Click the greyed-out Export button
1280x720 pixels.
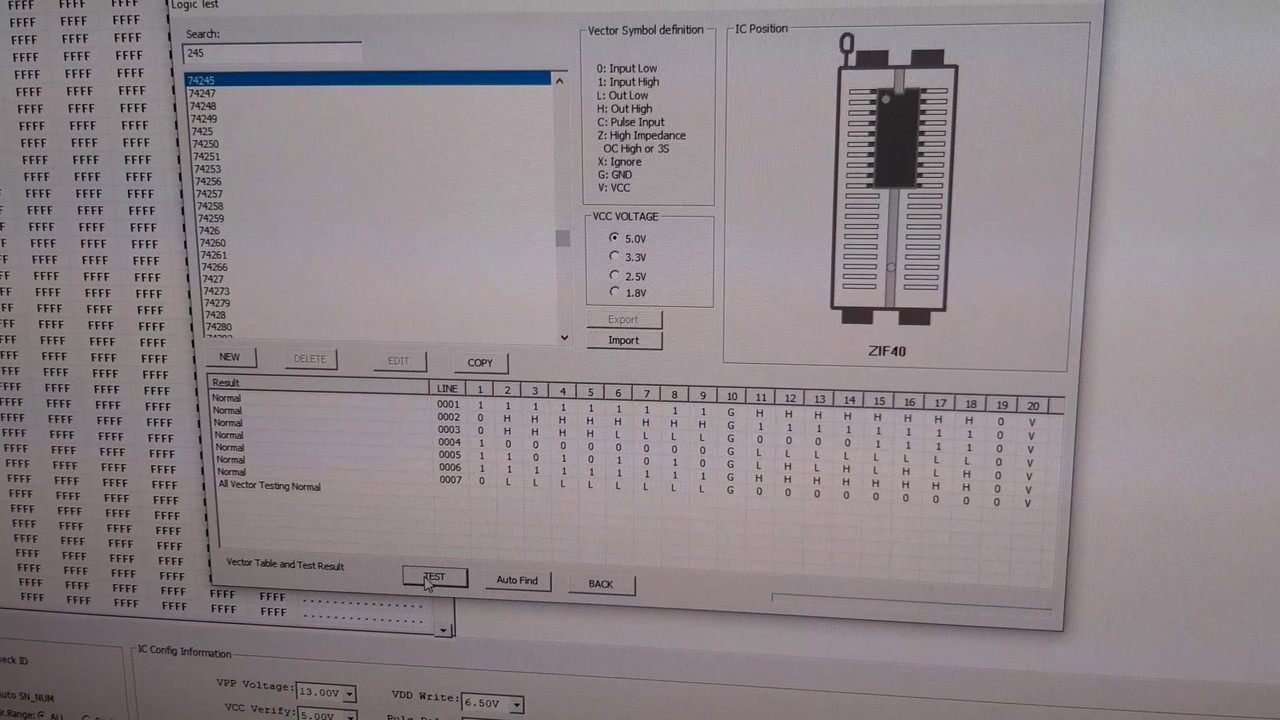(x=622, y=320)
